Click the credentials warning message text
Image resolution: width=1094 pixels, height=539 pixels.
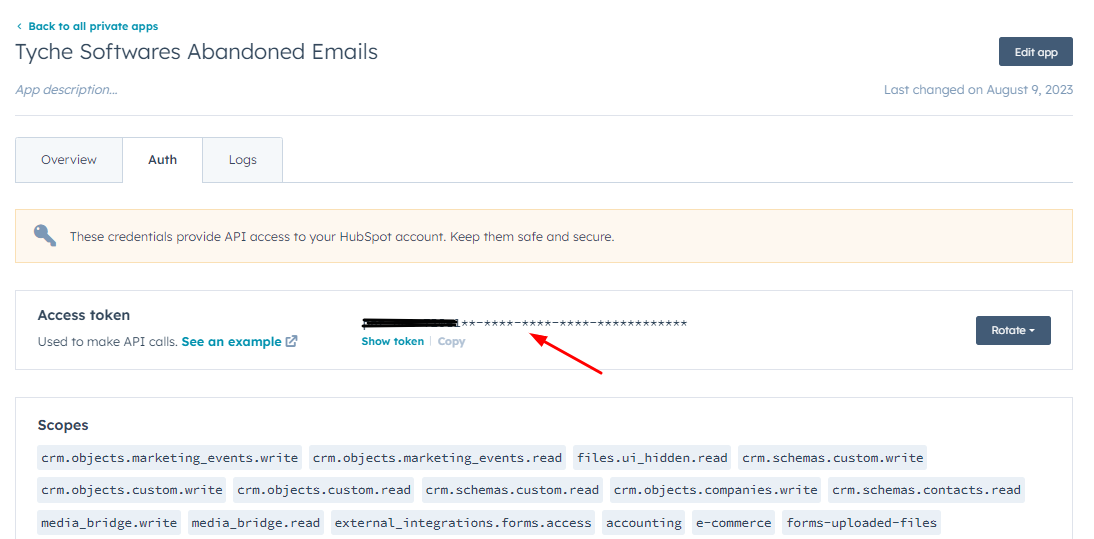point(342,236)
